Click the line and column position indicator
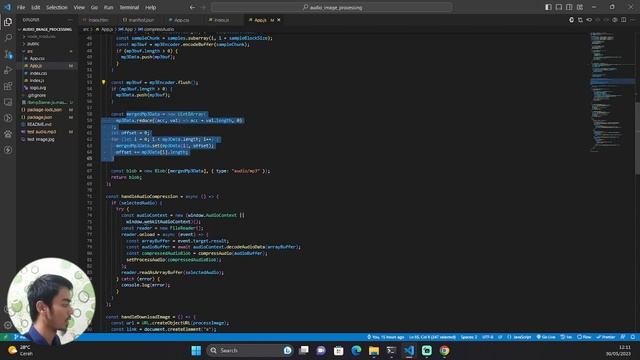Image resolution: width=640 pixels, height=360 pixels. tap(432, 337)
